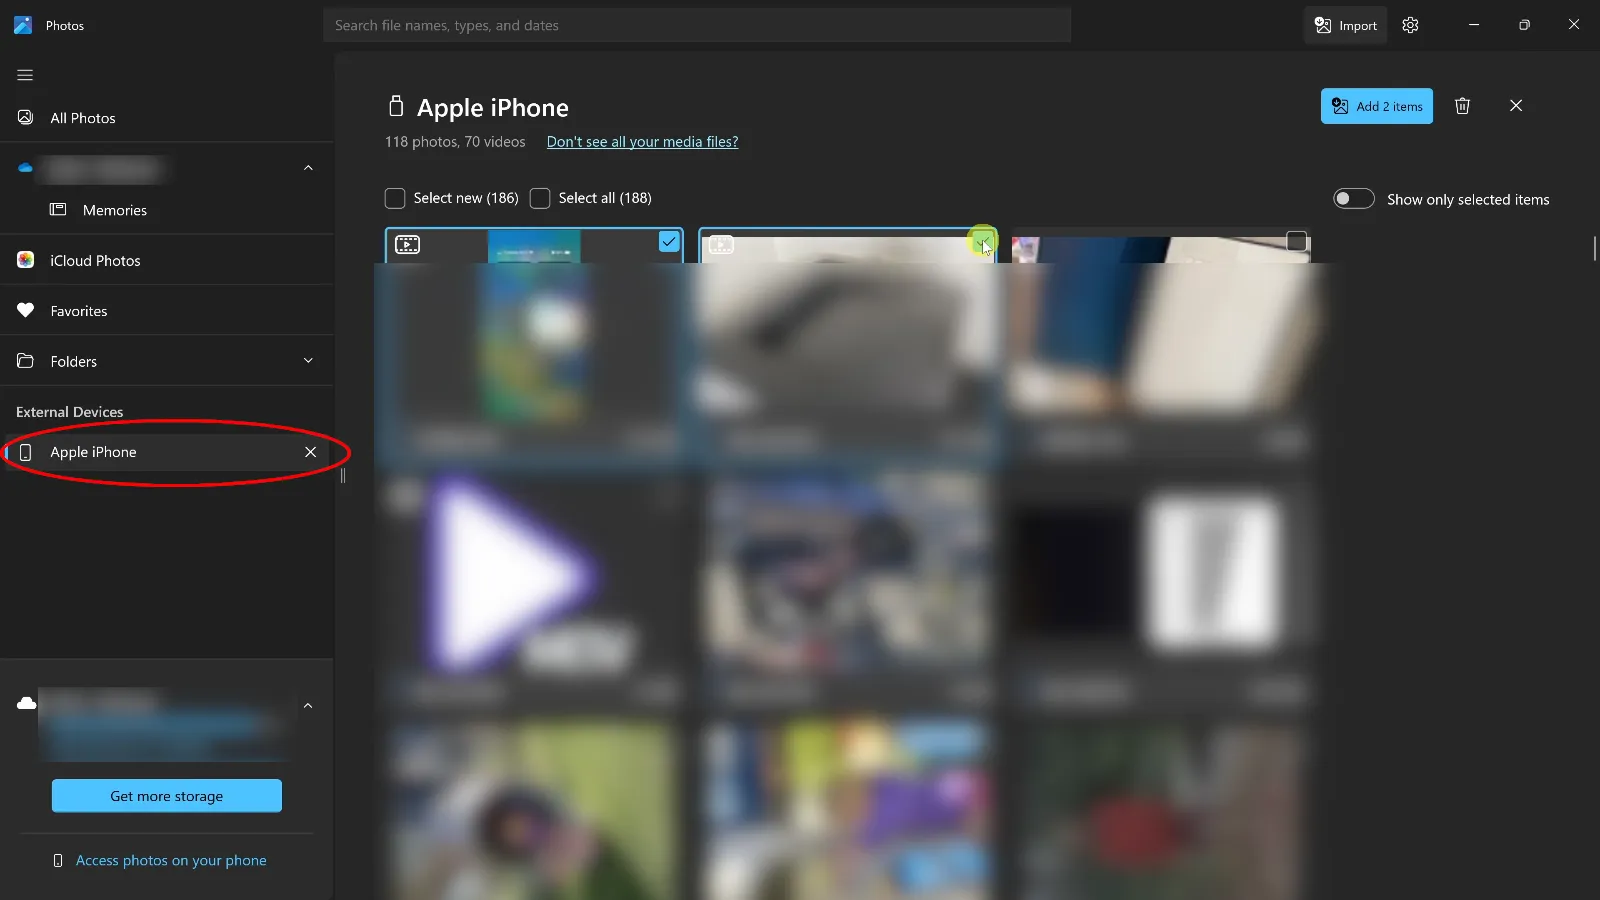The width and height of the screenshot is (1600, 900).
Task: Check the Select new (186) checkbox
Action: 394,198
